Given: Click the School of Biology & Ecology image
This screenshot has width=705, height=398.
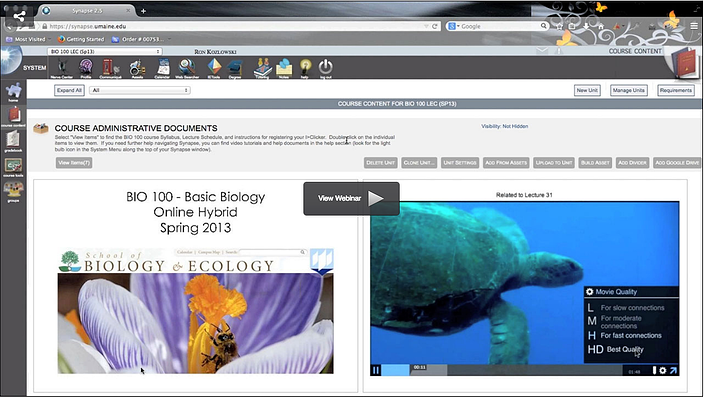Looking at the screenshot, I should point(196,311).
